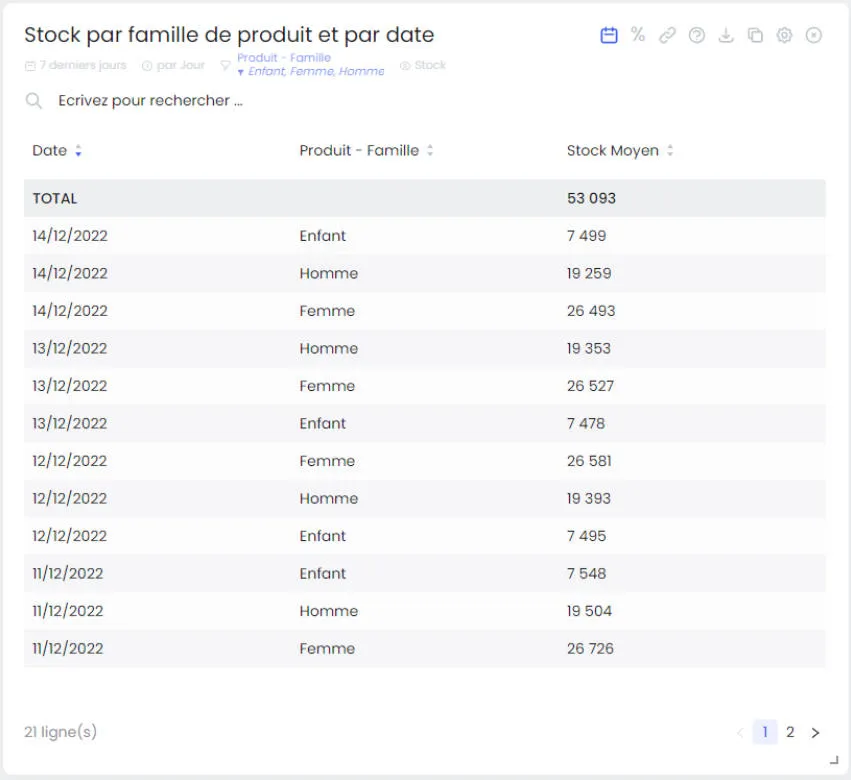The width and height of the screenshot is (851, 780).
Task: Click the 7 495 stock value
Action: coord(586,535)
